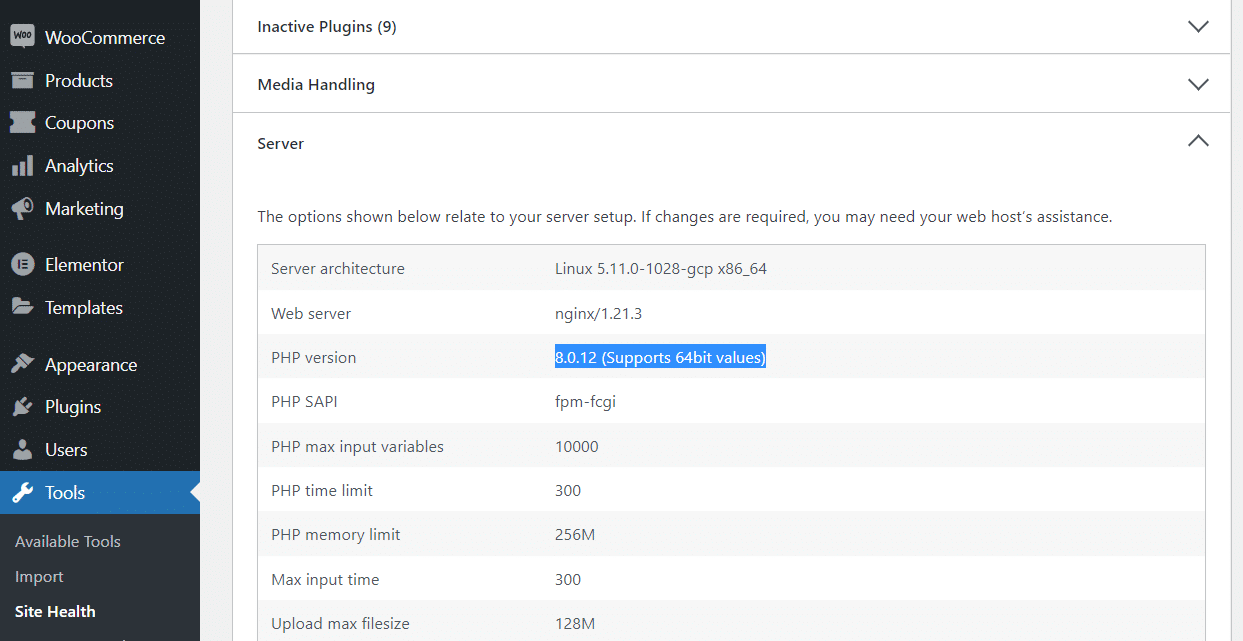Open the WooCommerce menu item

click(x=105, y=38)
